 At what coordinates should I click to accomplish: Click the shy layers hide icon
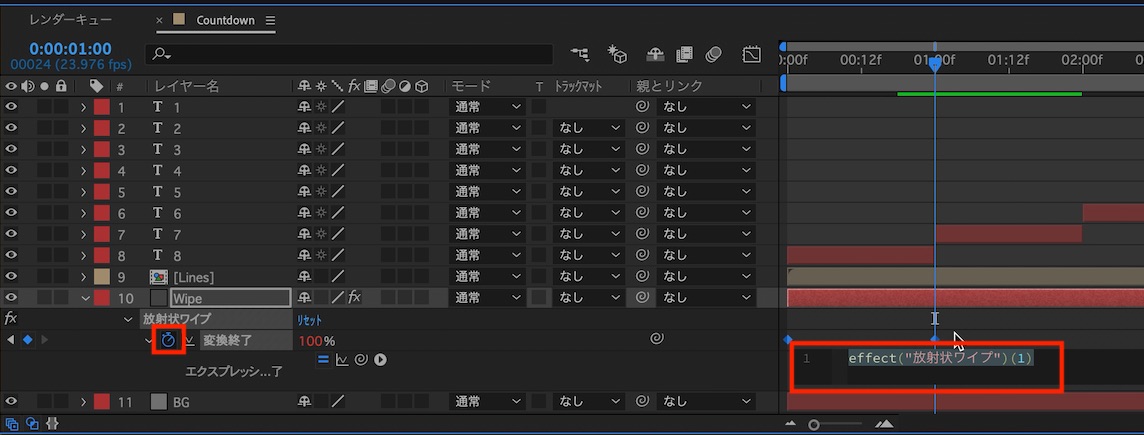655,54
